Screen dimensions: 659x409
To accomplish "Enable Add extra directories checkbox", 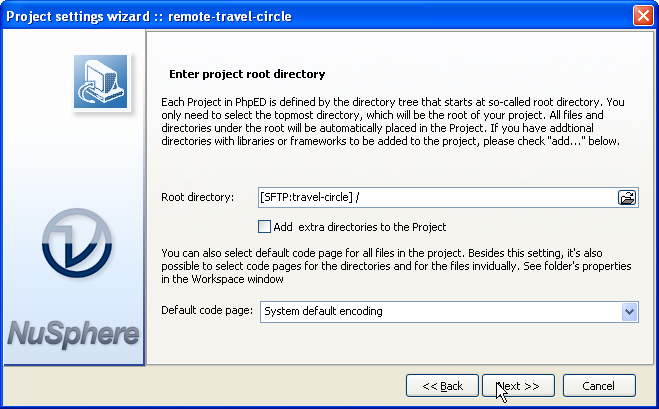I will (x=265, y=227).
